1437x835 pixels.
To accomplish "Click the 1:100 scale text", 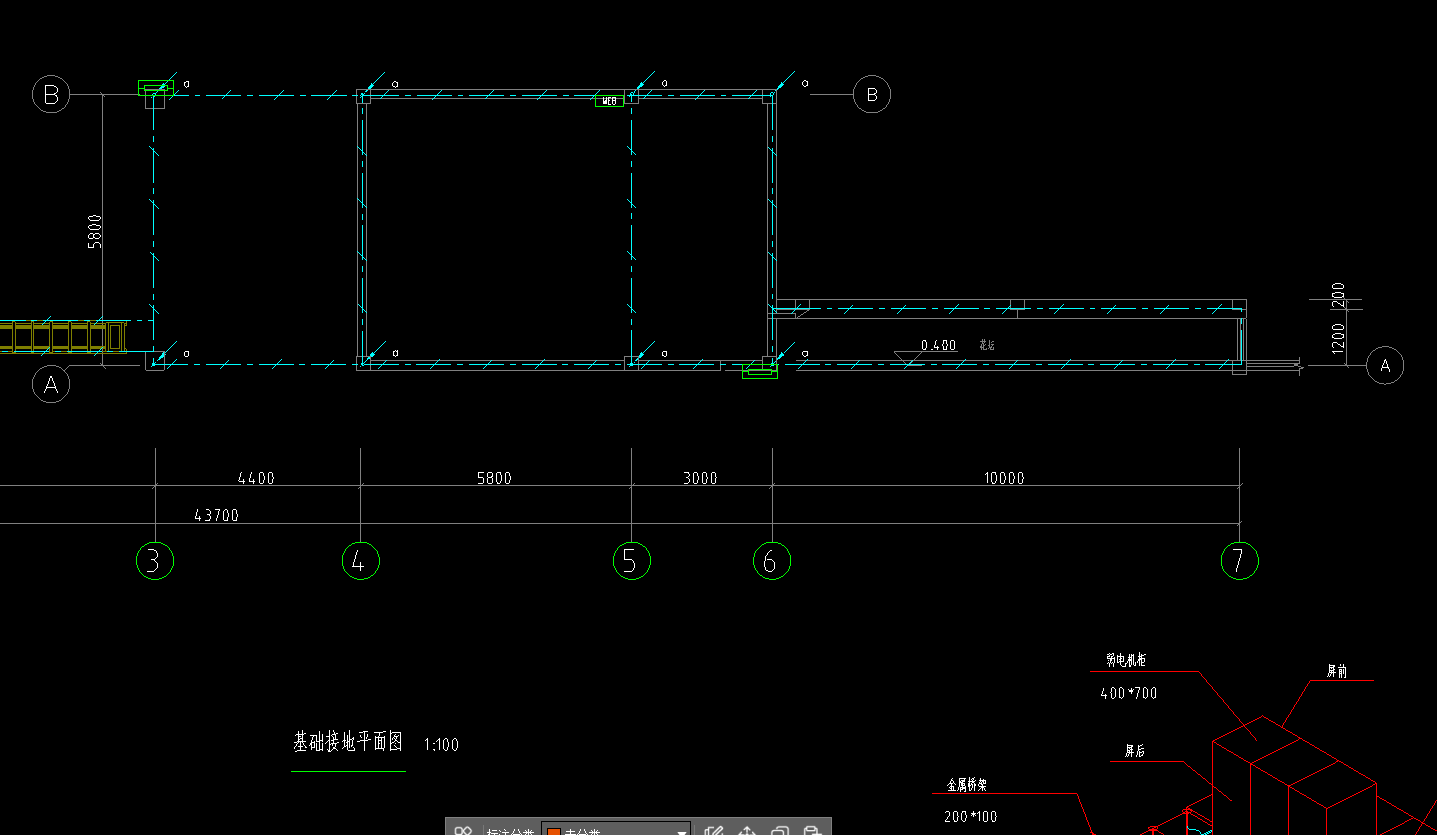I will point(441,745).
